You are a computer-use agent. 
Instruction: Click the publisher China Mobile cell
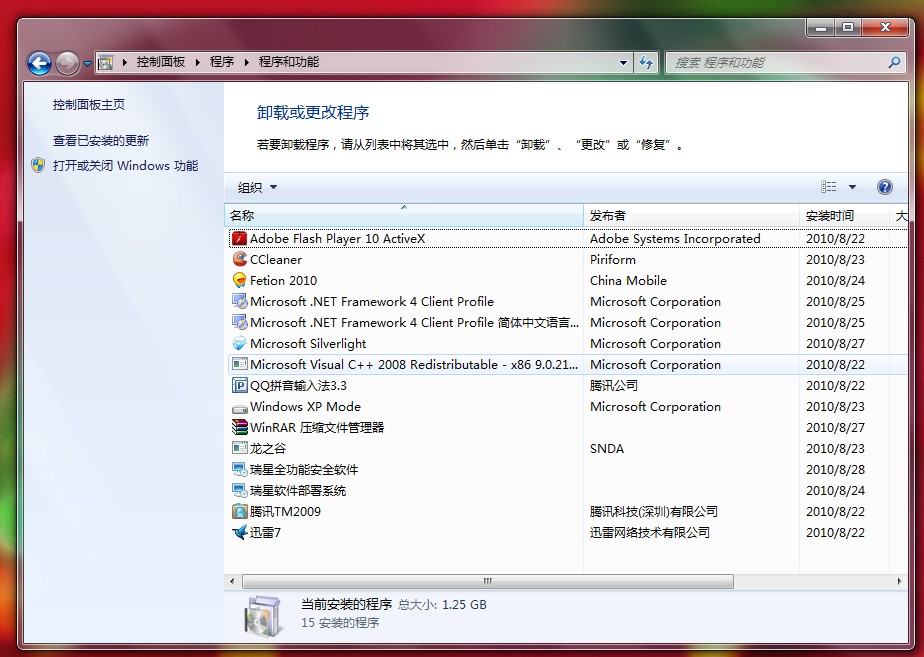629,280
